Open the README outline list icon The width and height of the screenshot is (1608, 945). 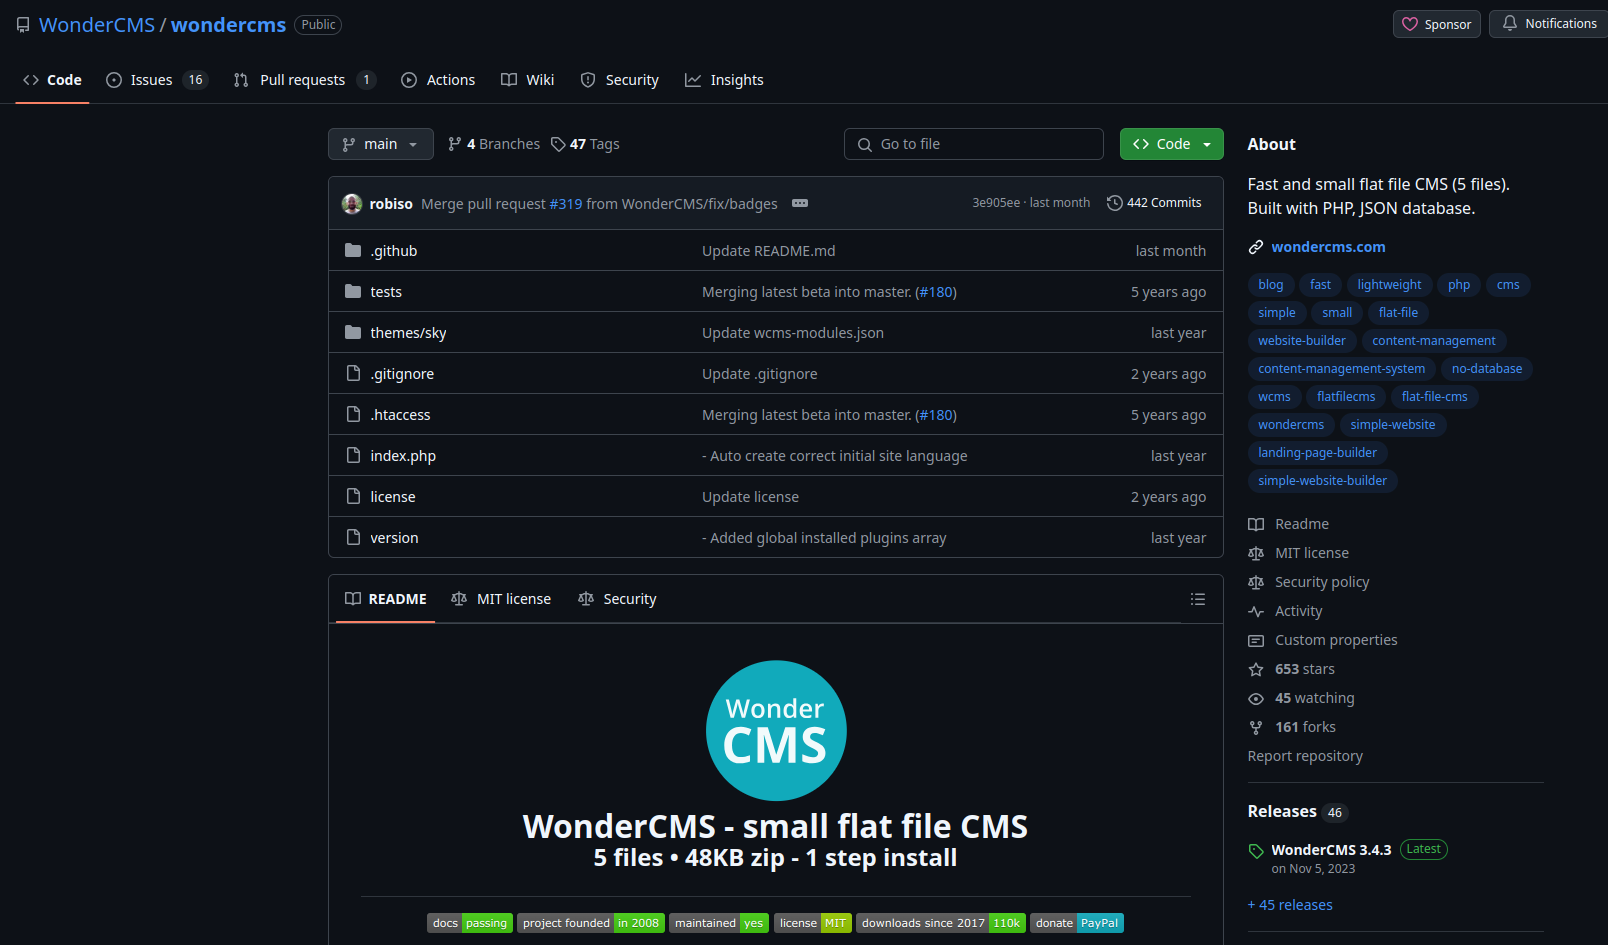tap(1197, 599)
